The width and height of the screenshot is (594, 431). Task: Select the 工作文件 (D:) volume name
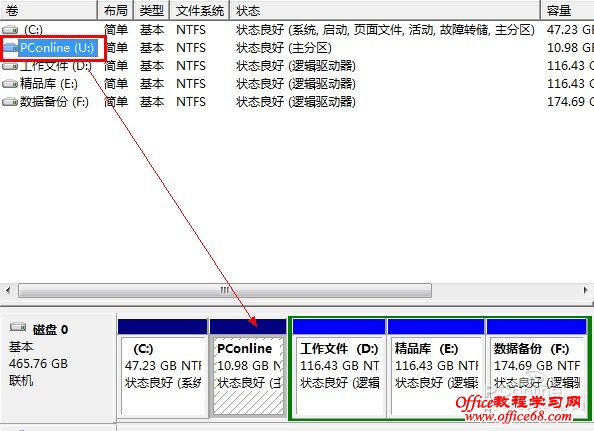pos(56,66)
